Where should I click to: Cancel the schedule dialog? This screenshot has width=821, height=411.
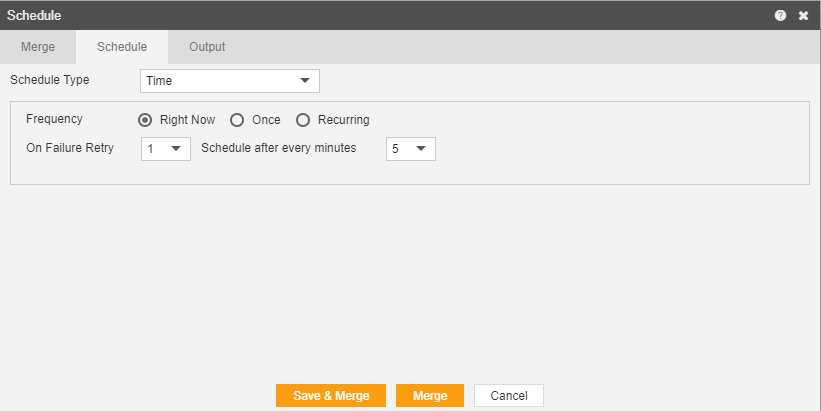point(509,396)
